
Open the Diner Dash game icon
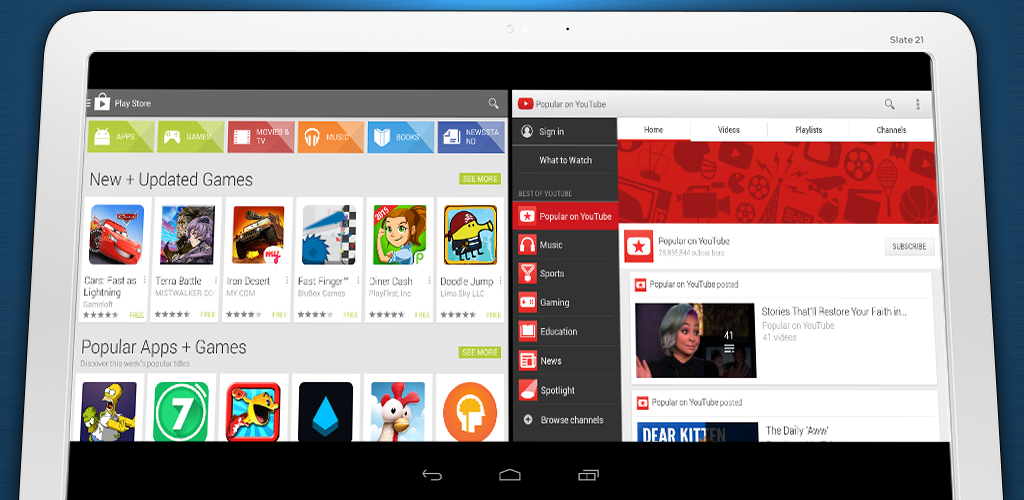click(x=400, y=235)
